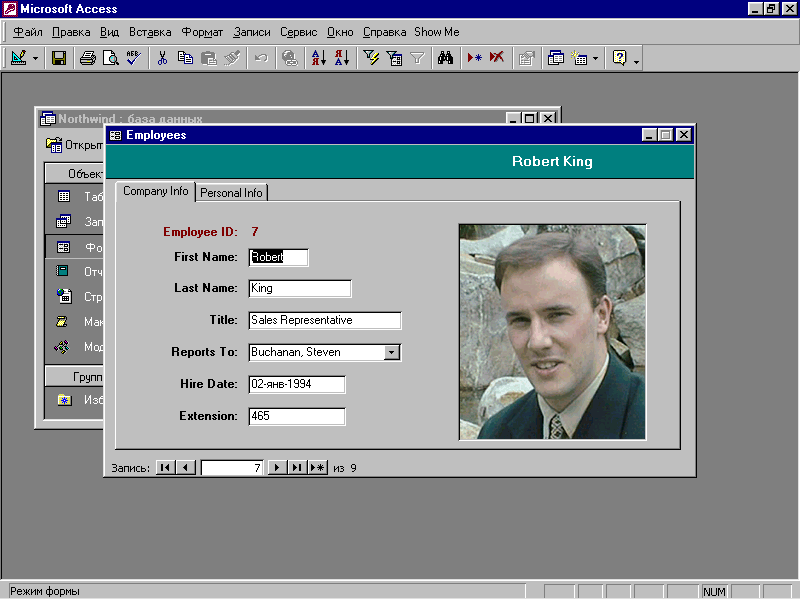Open the Правка menu

pos(71,32)
